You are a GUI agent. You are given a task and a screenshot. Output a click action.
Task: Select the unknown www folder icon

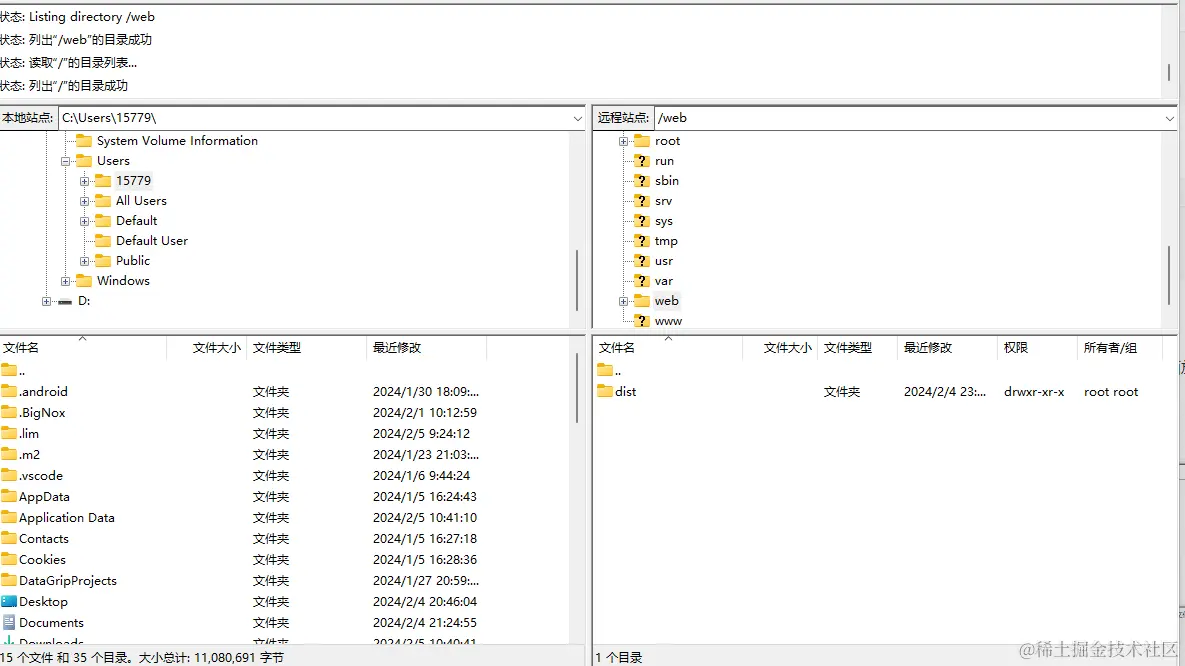click(642, 321)
